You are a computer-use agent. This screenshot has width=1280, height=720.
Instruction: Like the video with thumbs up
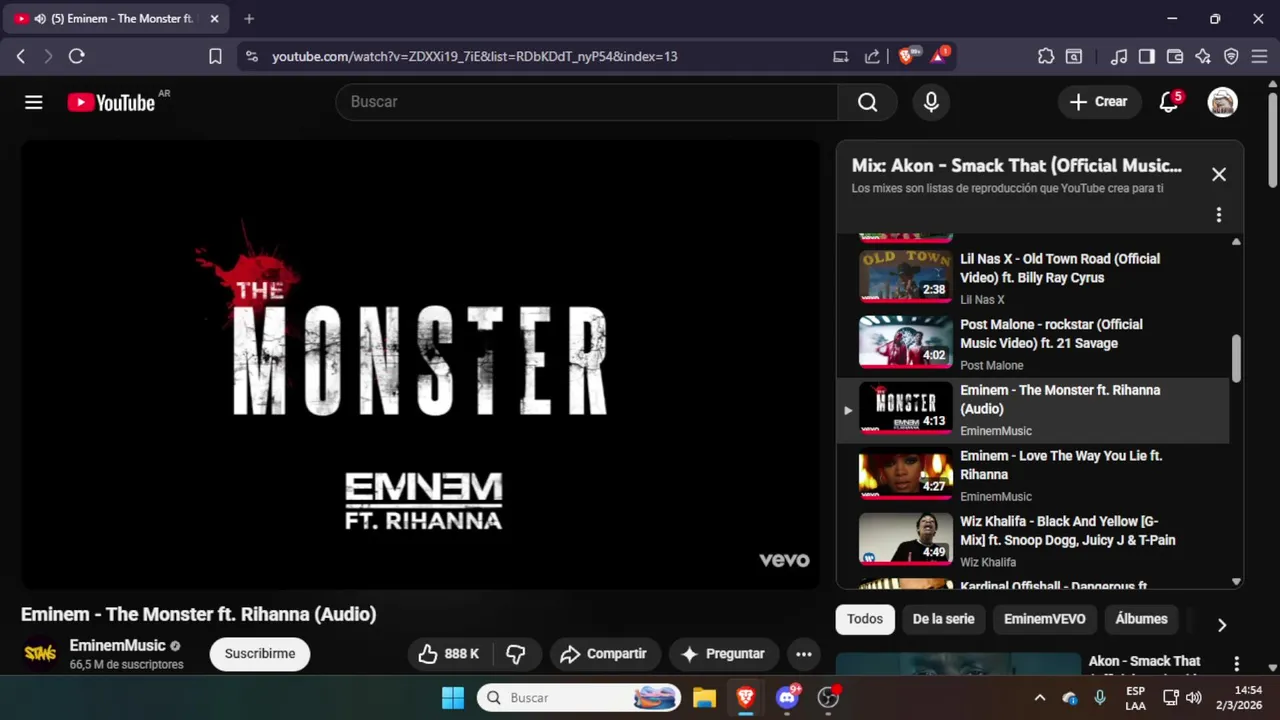[448, 654]
